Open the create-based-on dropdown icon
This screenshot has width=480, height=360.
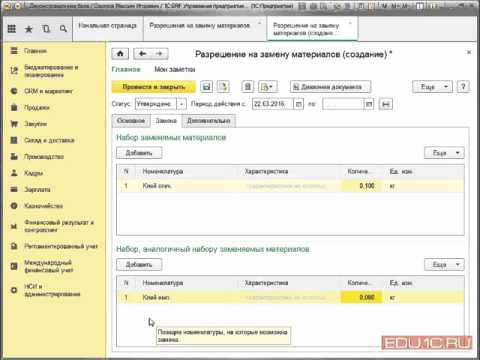(x=267, y=87)
